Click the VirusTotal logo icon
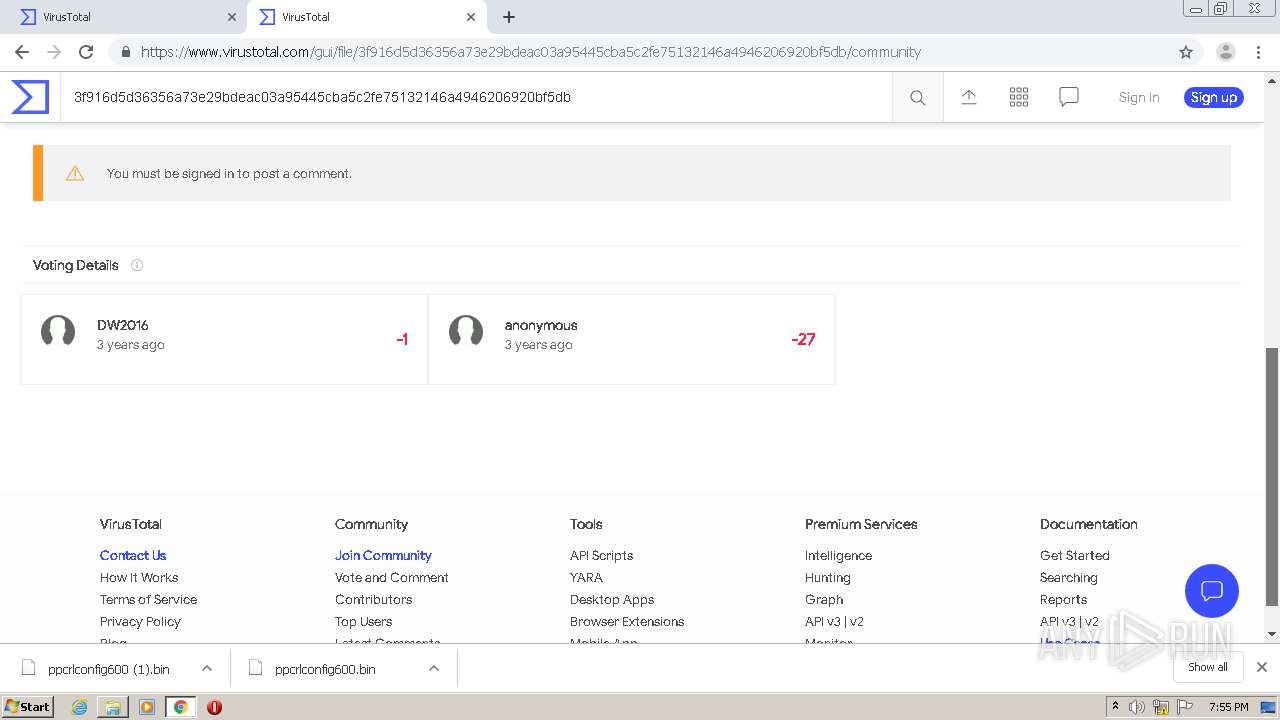 (x=30, y=97)
